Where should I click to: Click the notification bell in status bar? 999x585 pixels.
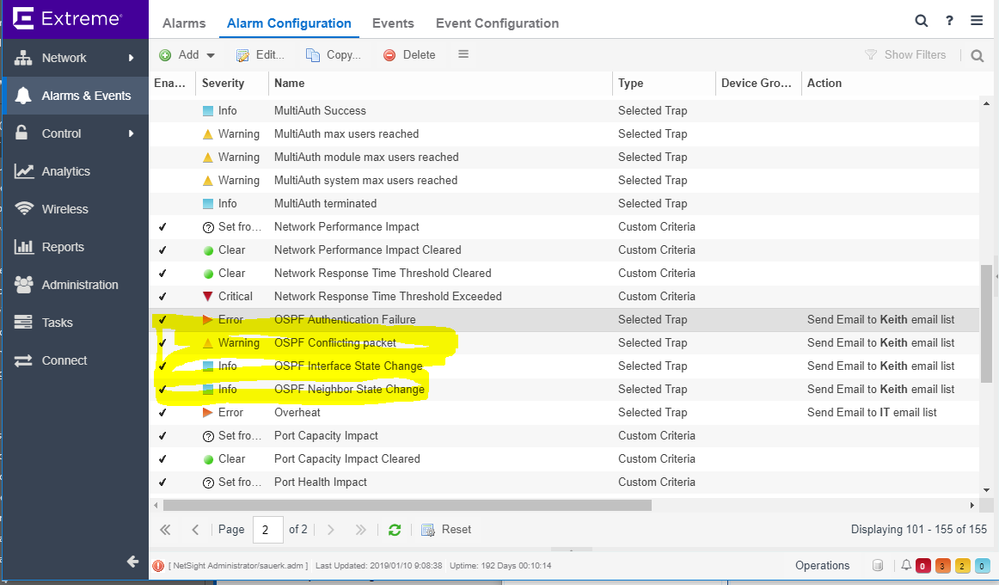coord(906,566)
